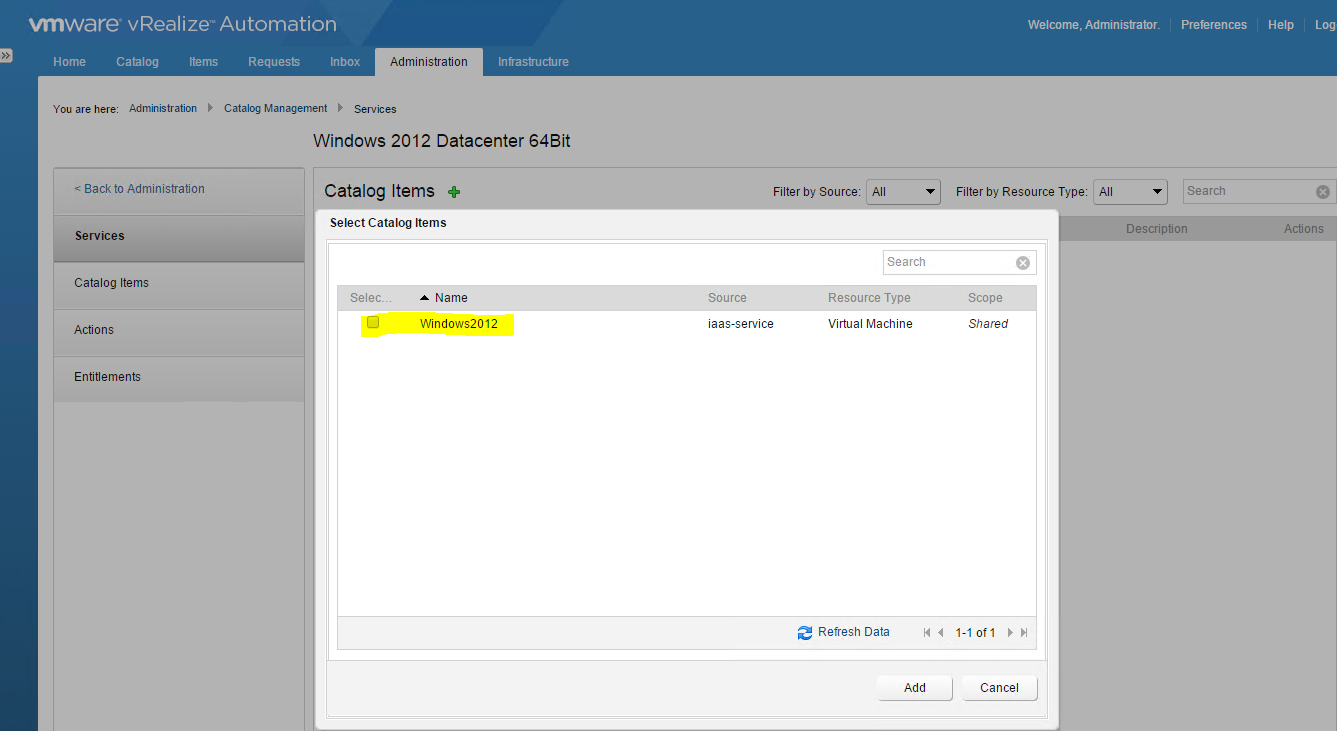Open Filter by Source dropdown

click(903, 192)
